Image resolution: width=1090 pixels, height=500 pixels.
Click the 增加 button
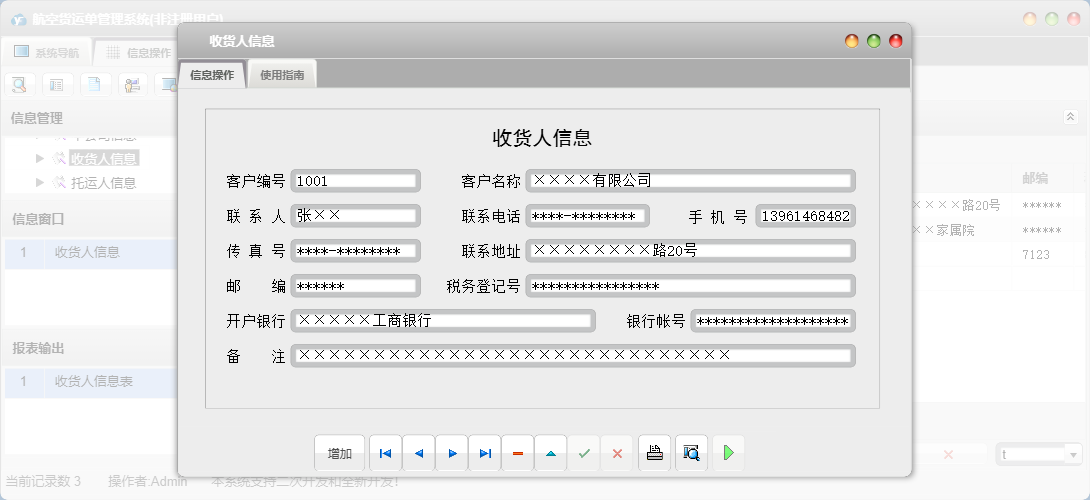tap(339, 453)
